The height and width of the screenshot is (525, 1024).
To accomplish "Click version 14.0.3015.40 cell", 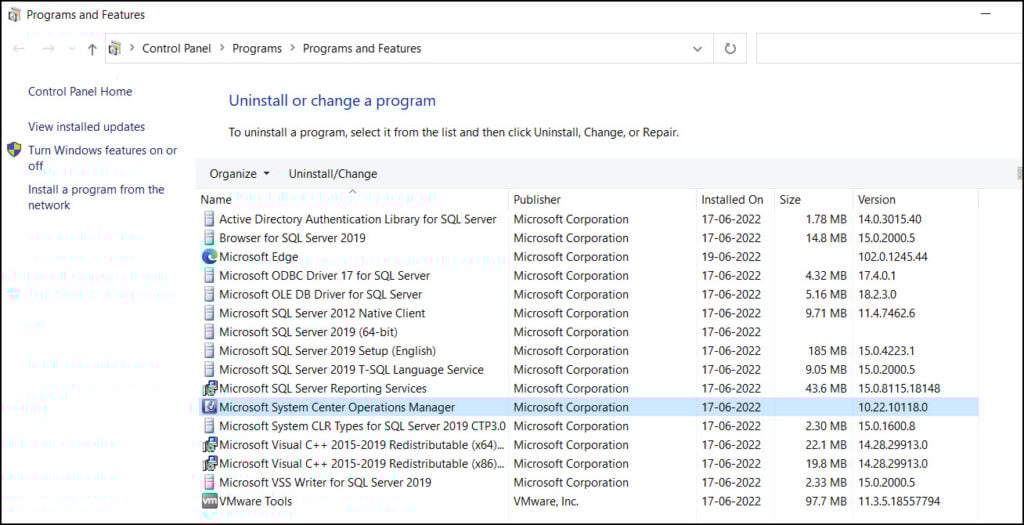I will (x=889, y=219).
